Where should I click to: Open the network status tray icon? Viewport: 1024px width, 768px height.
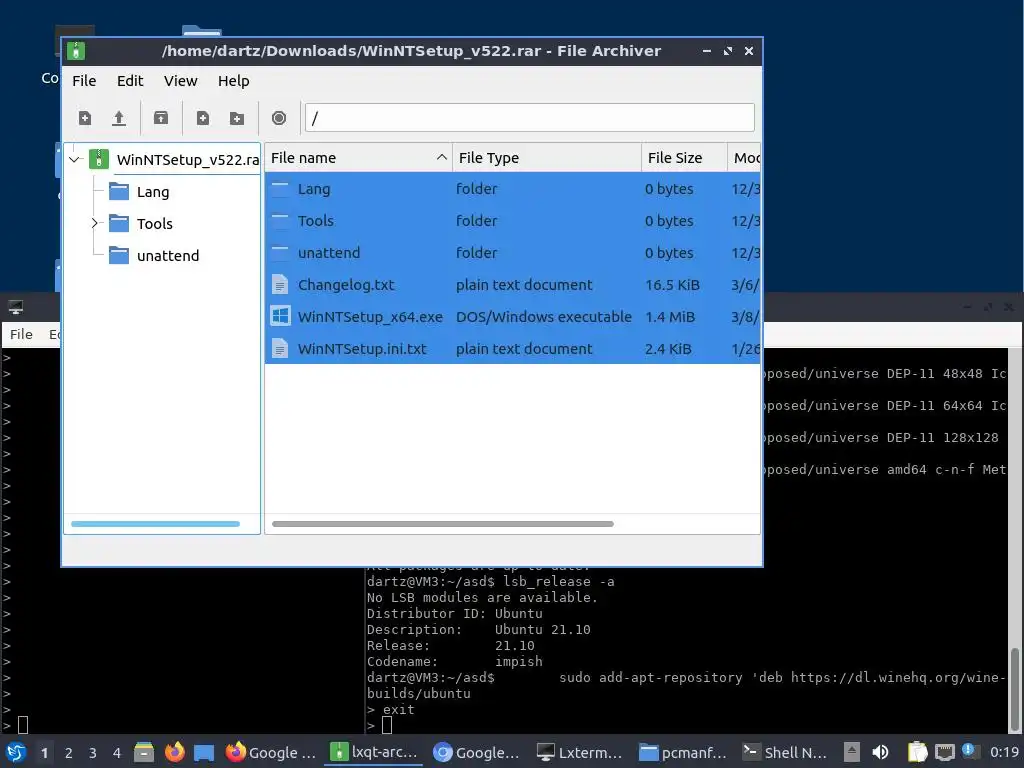944,752
